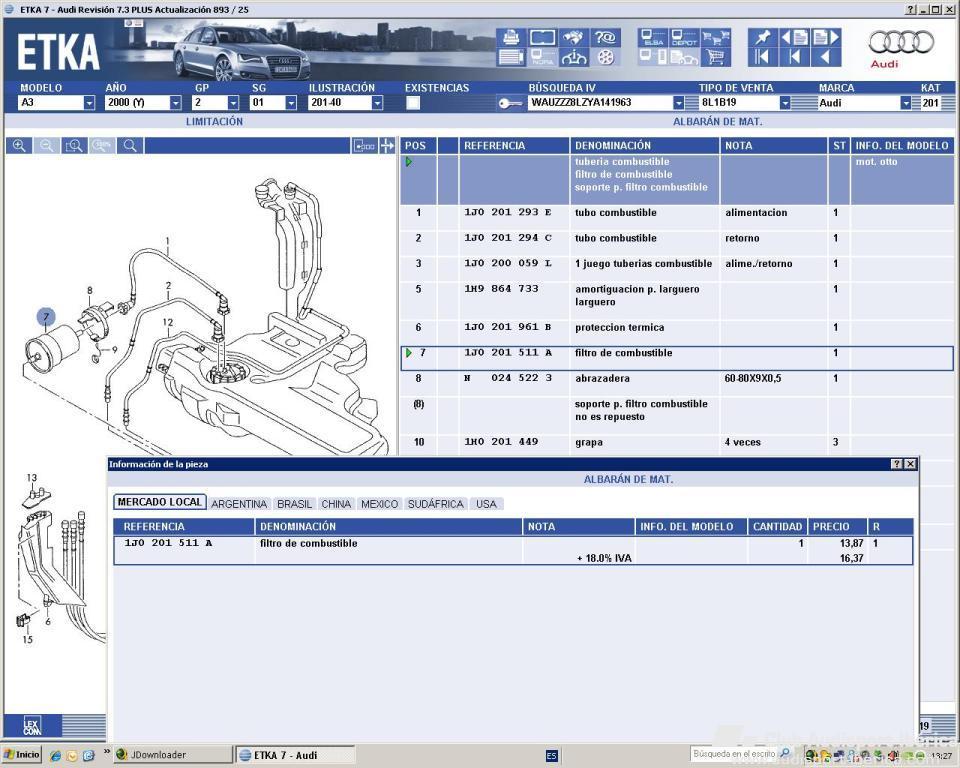
Task: Click the Lexcom logo icon
Action: pos(32,726)
